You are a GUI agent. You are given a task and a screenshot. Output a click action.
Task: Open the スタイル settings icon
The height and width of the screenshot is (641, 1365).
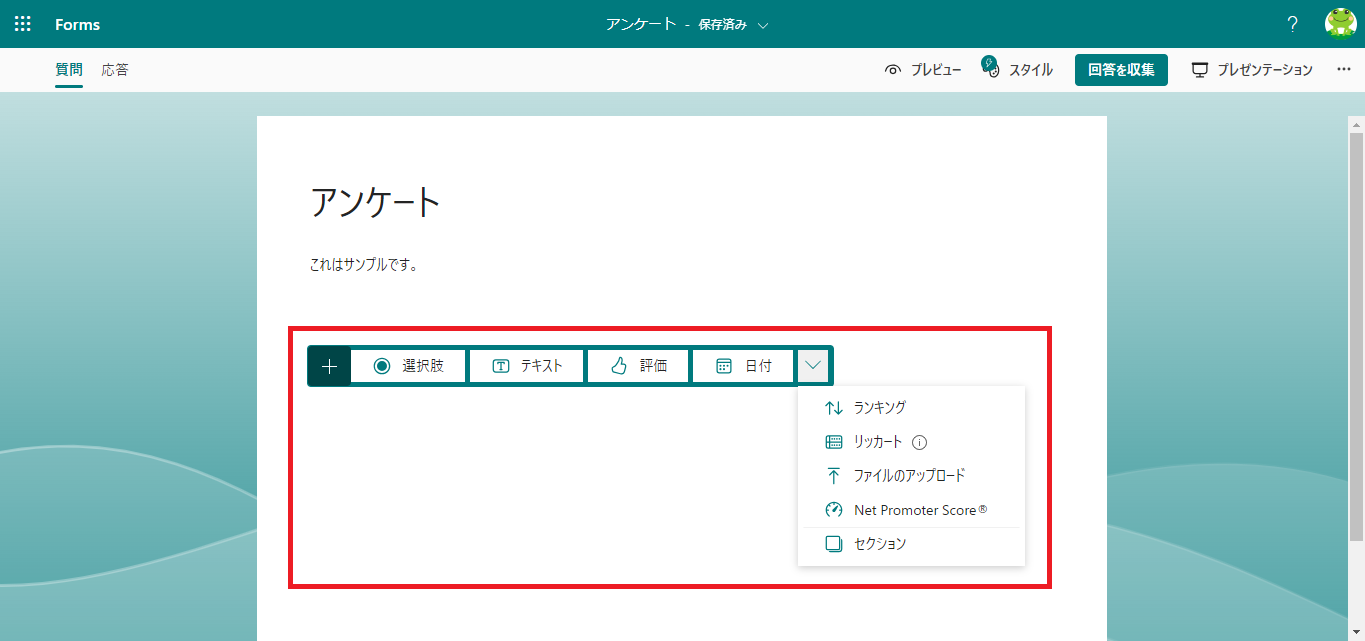pos(990,69)
